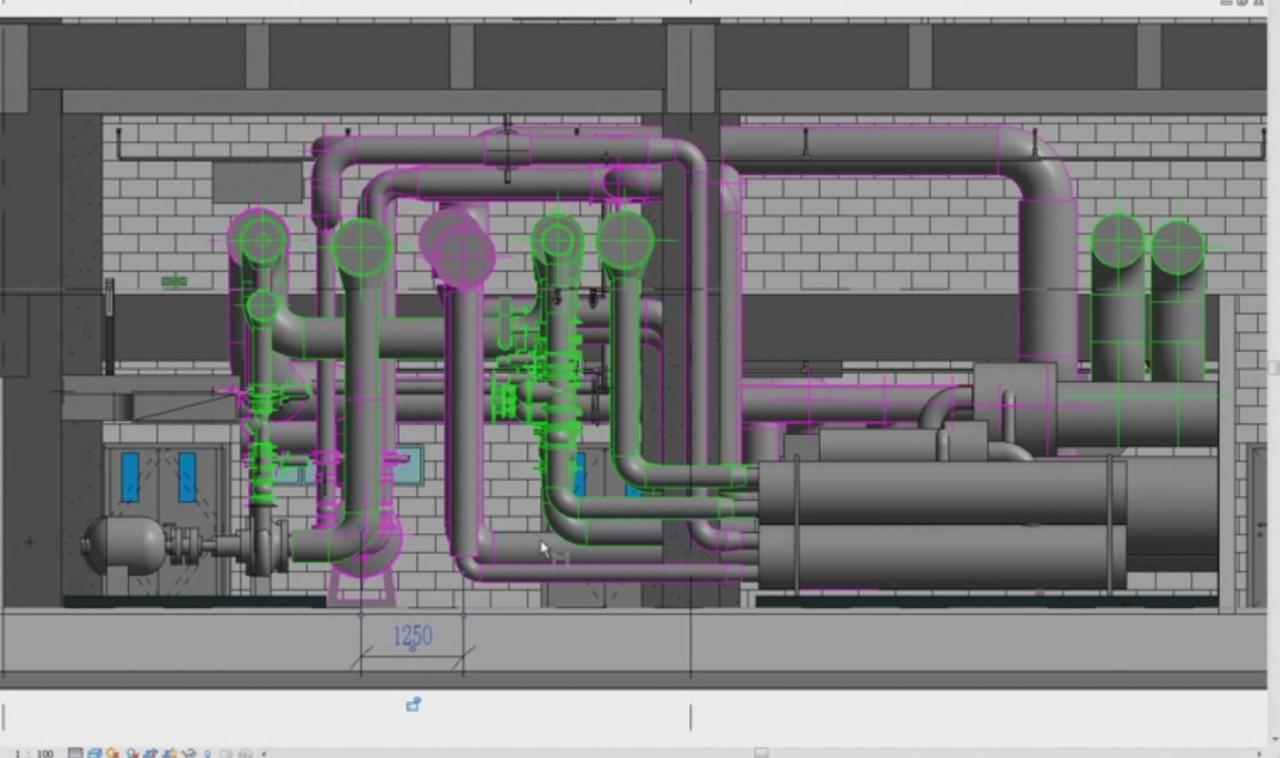Toggle Shadows in the view control bar

tap(132, 753)
